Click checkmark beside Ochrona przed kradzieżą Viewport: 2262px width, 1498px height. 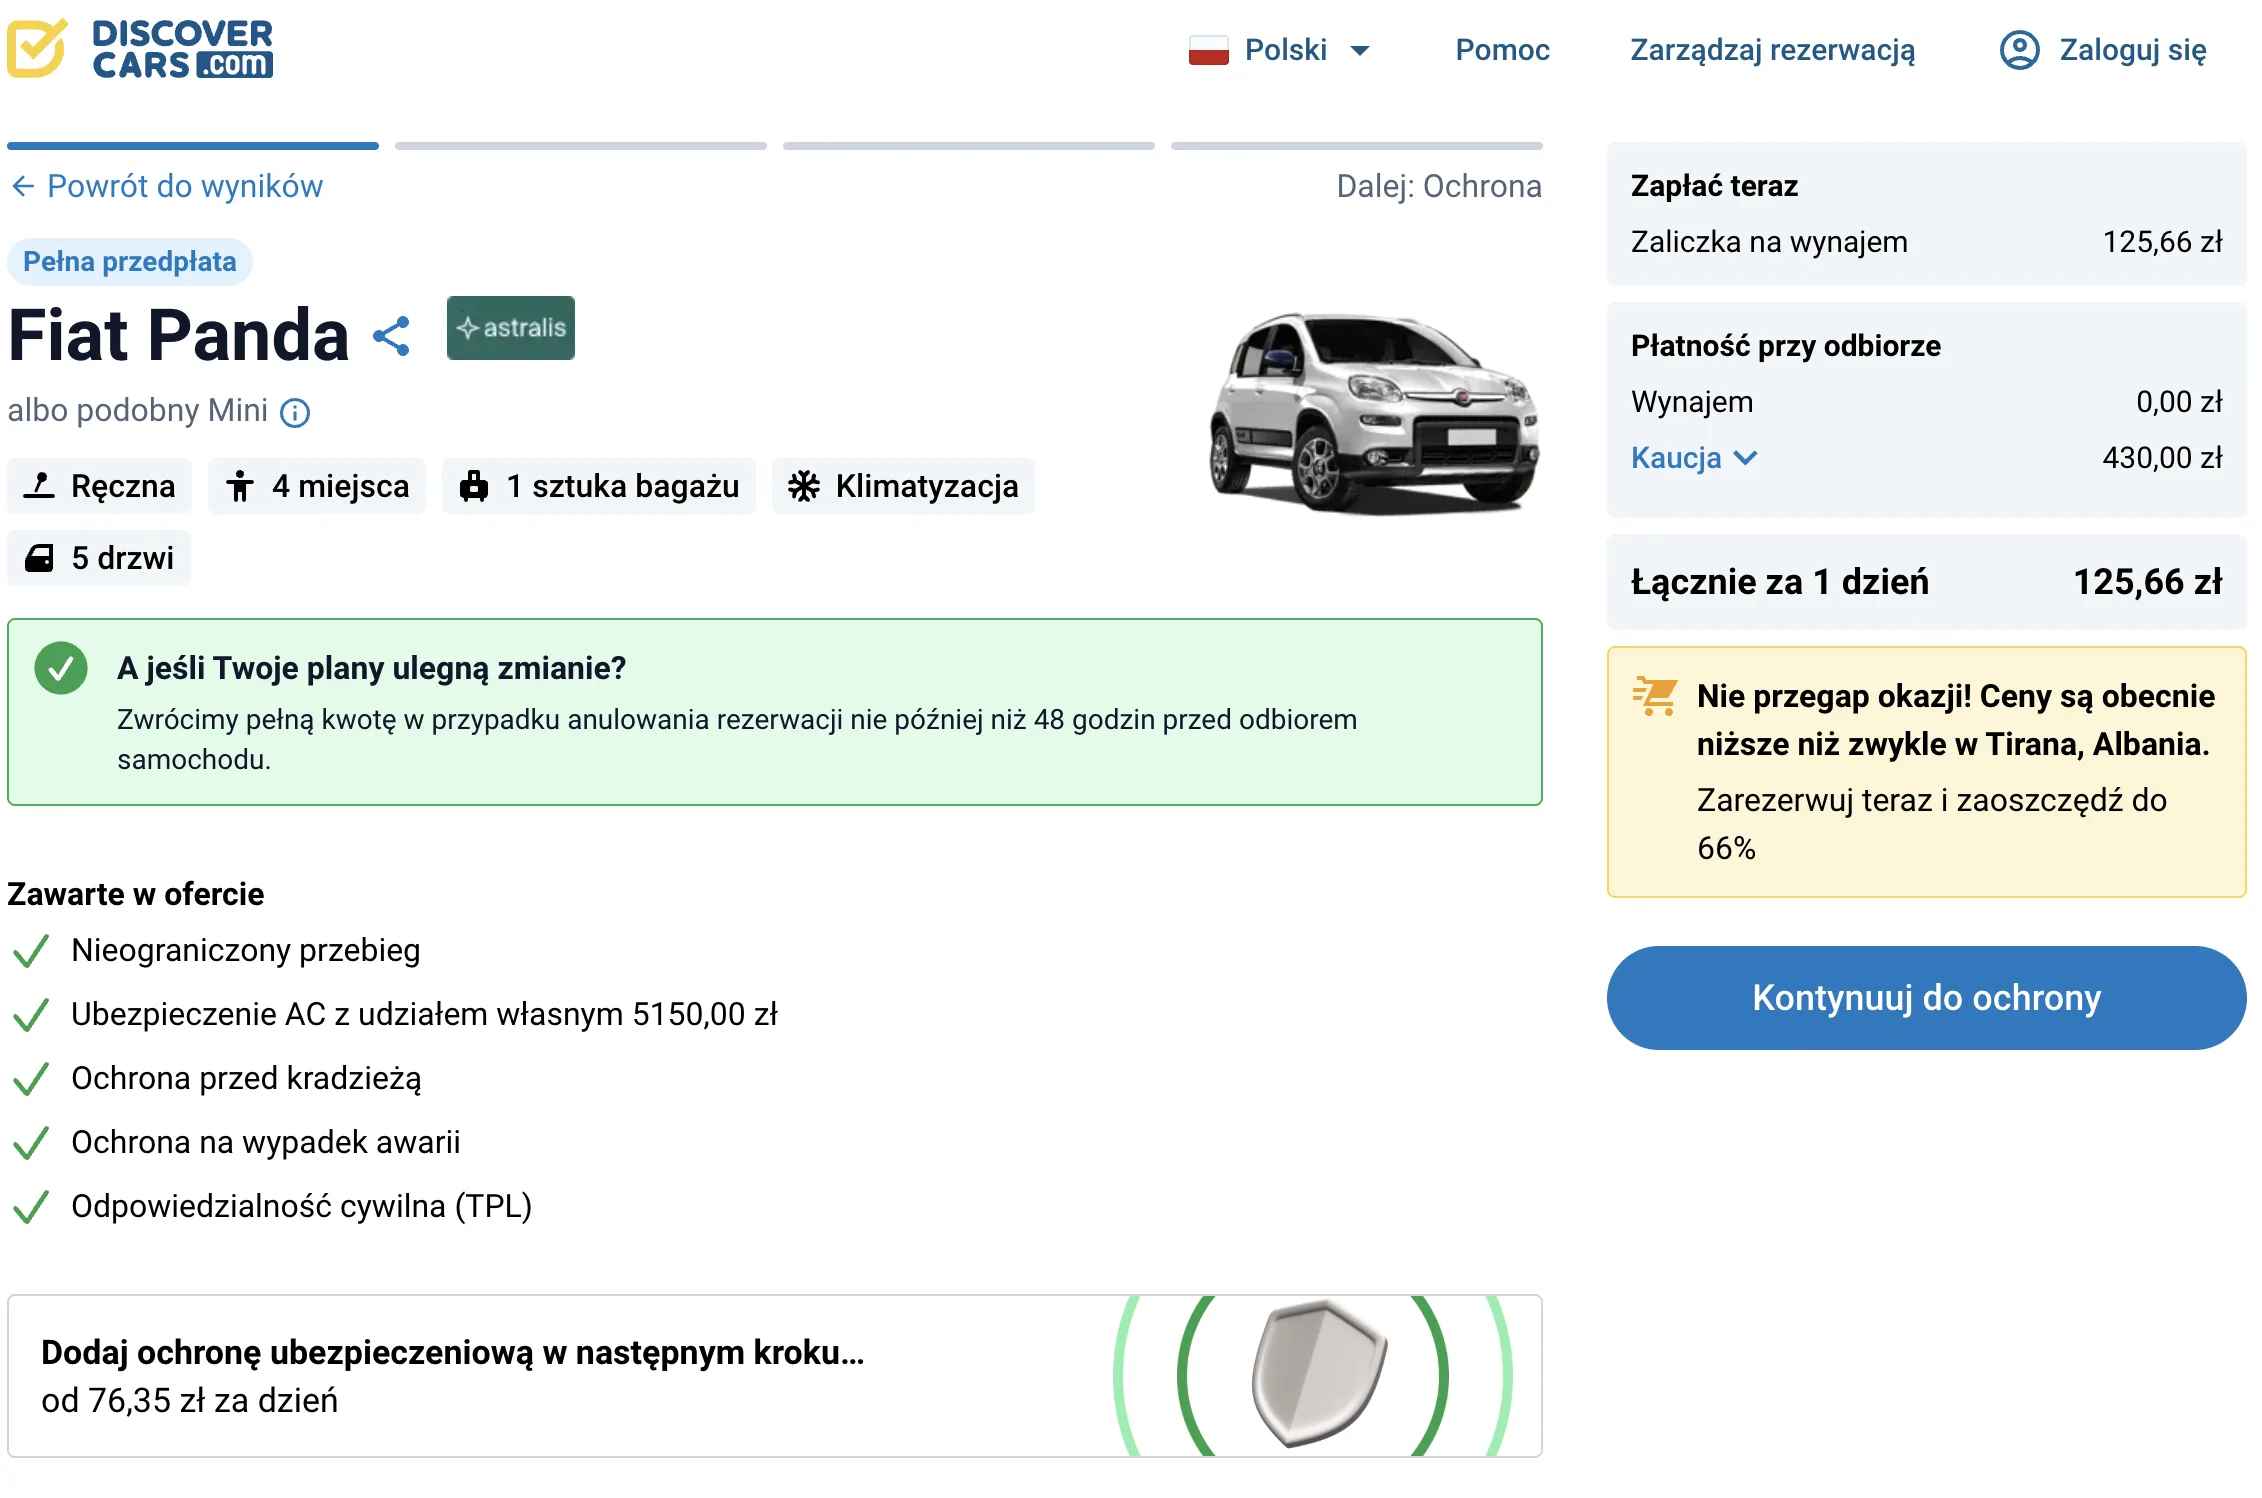(31, 1079)
